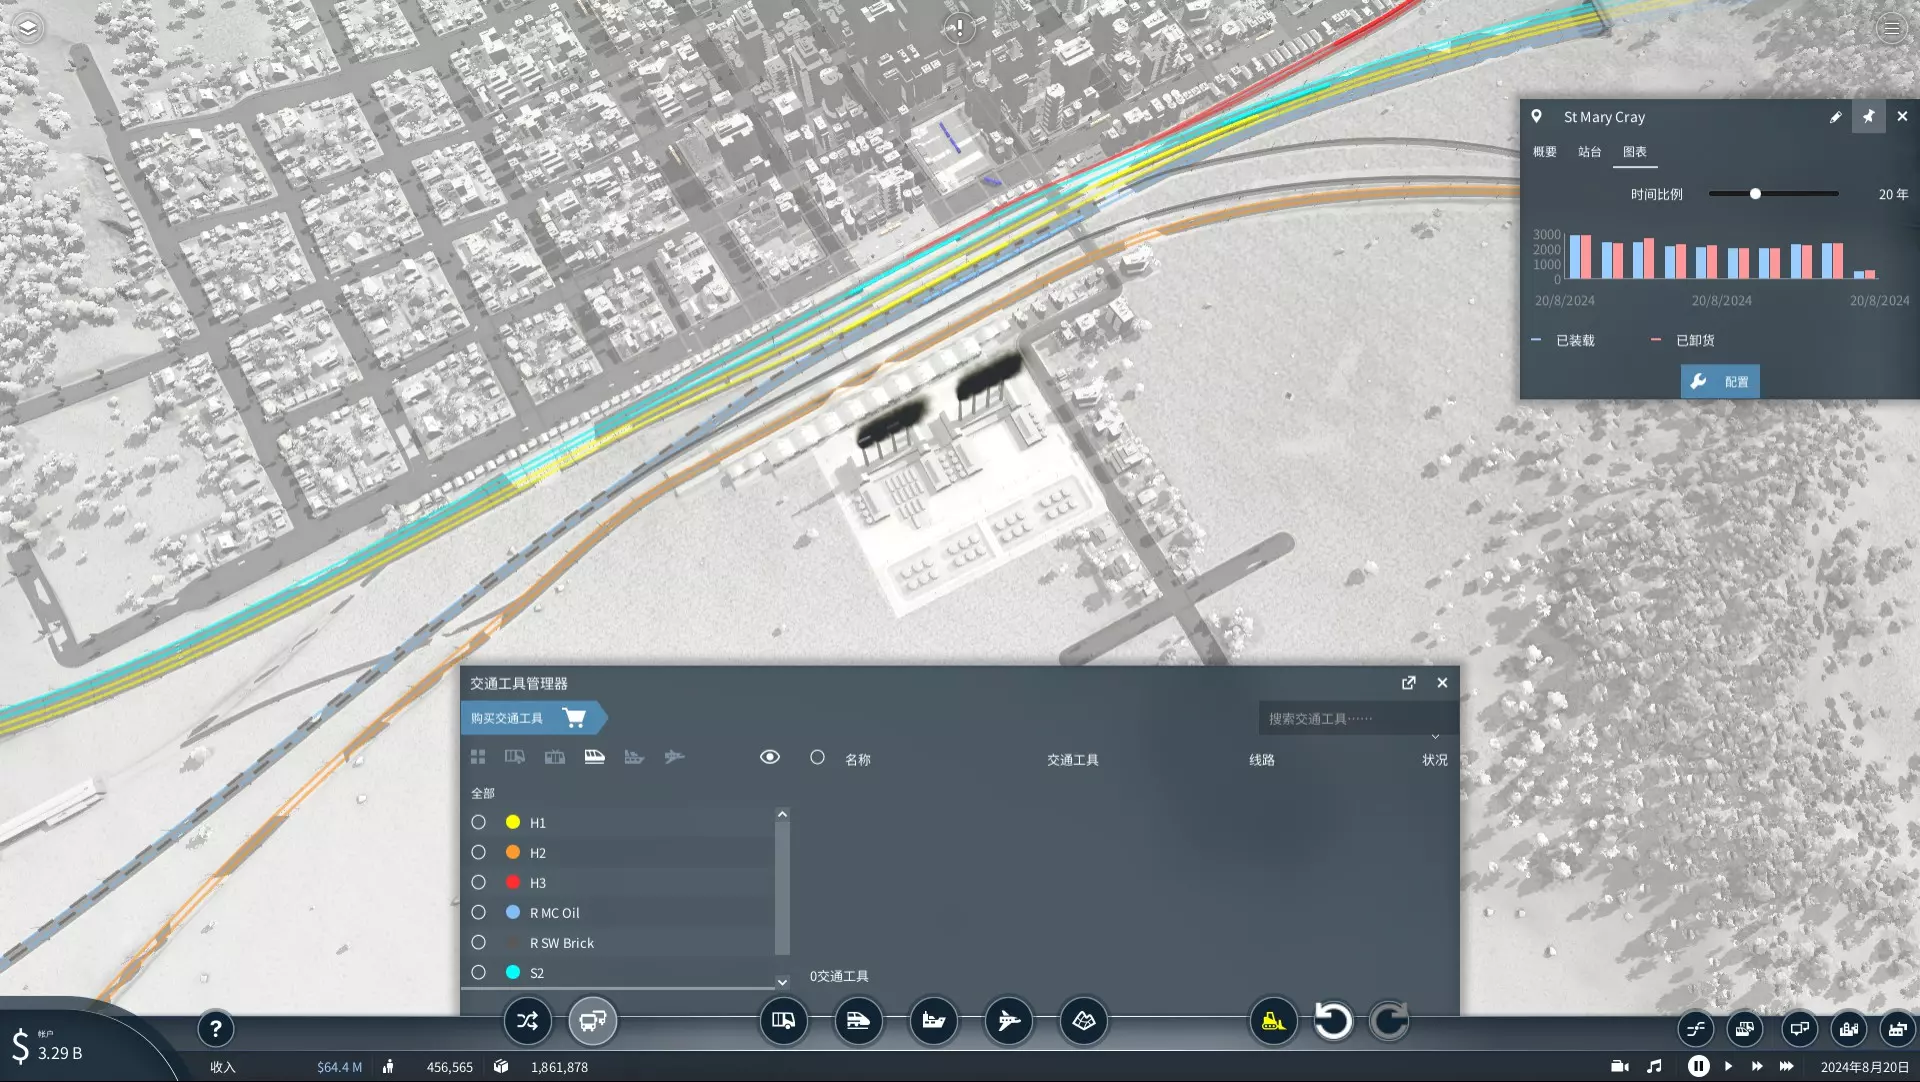Open the airplane construction menu

pyautogui.click(x=1008, y=1021)
